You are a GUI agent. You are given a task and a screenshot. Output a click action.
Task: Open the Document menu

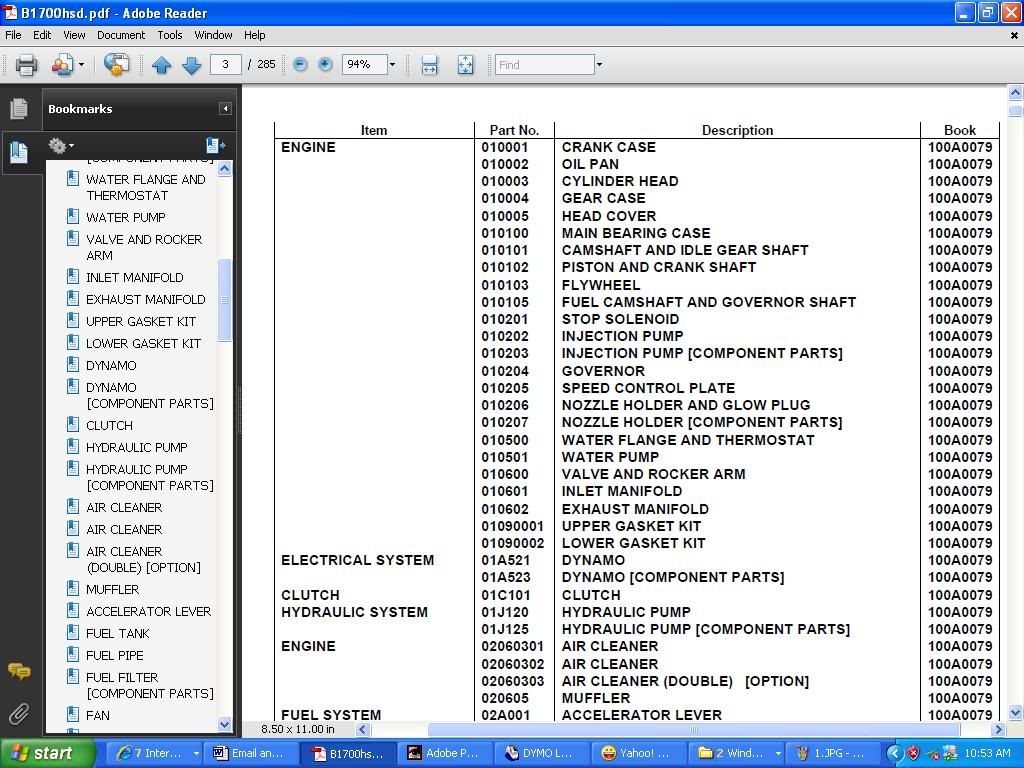121,35
